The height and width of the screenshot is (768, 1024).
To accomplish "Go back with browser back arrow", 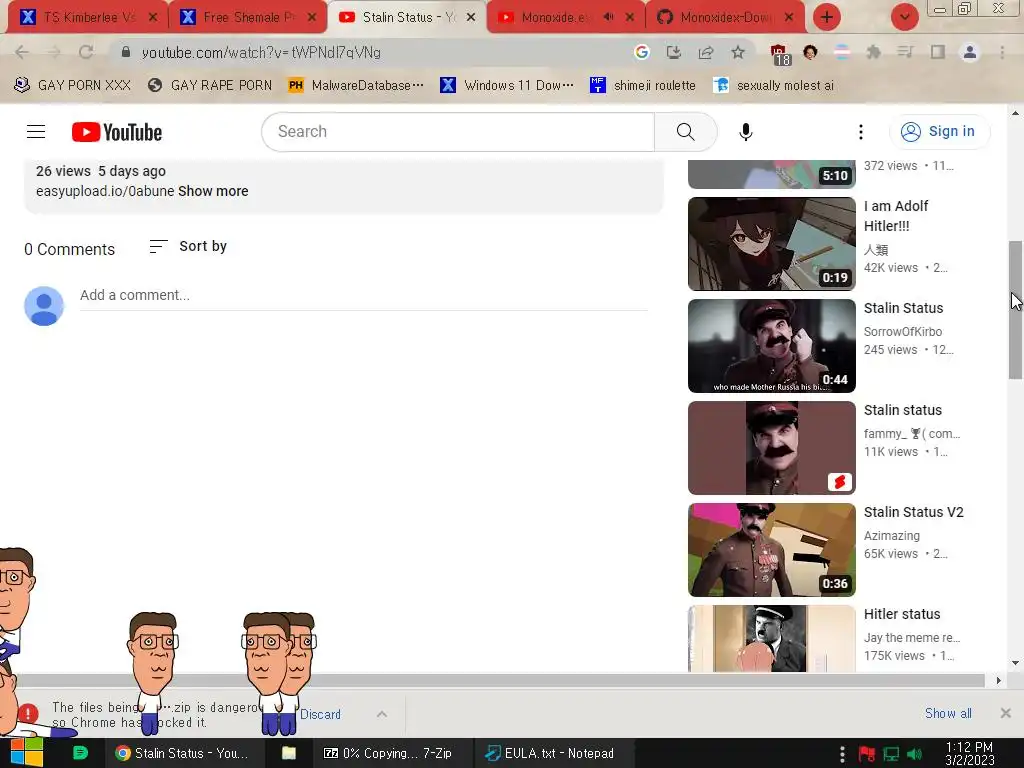I will coord(22,52).
